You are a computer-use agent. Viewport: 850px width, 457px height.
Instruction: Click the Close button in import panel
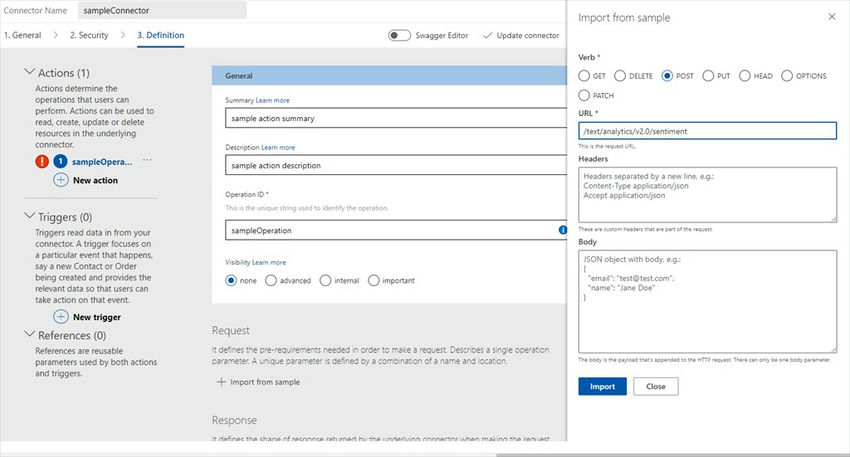click(655, 387)
